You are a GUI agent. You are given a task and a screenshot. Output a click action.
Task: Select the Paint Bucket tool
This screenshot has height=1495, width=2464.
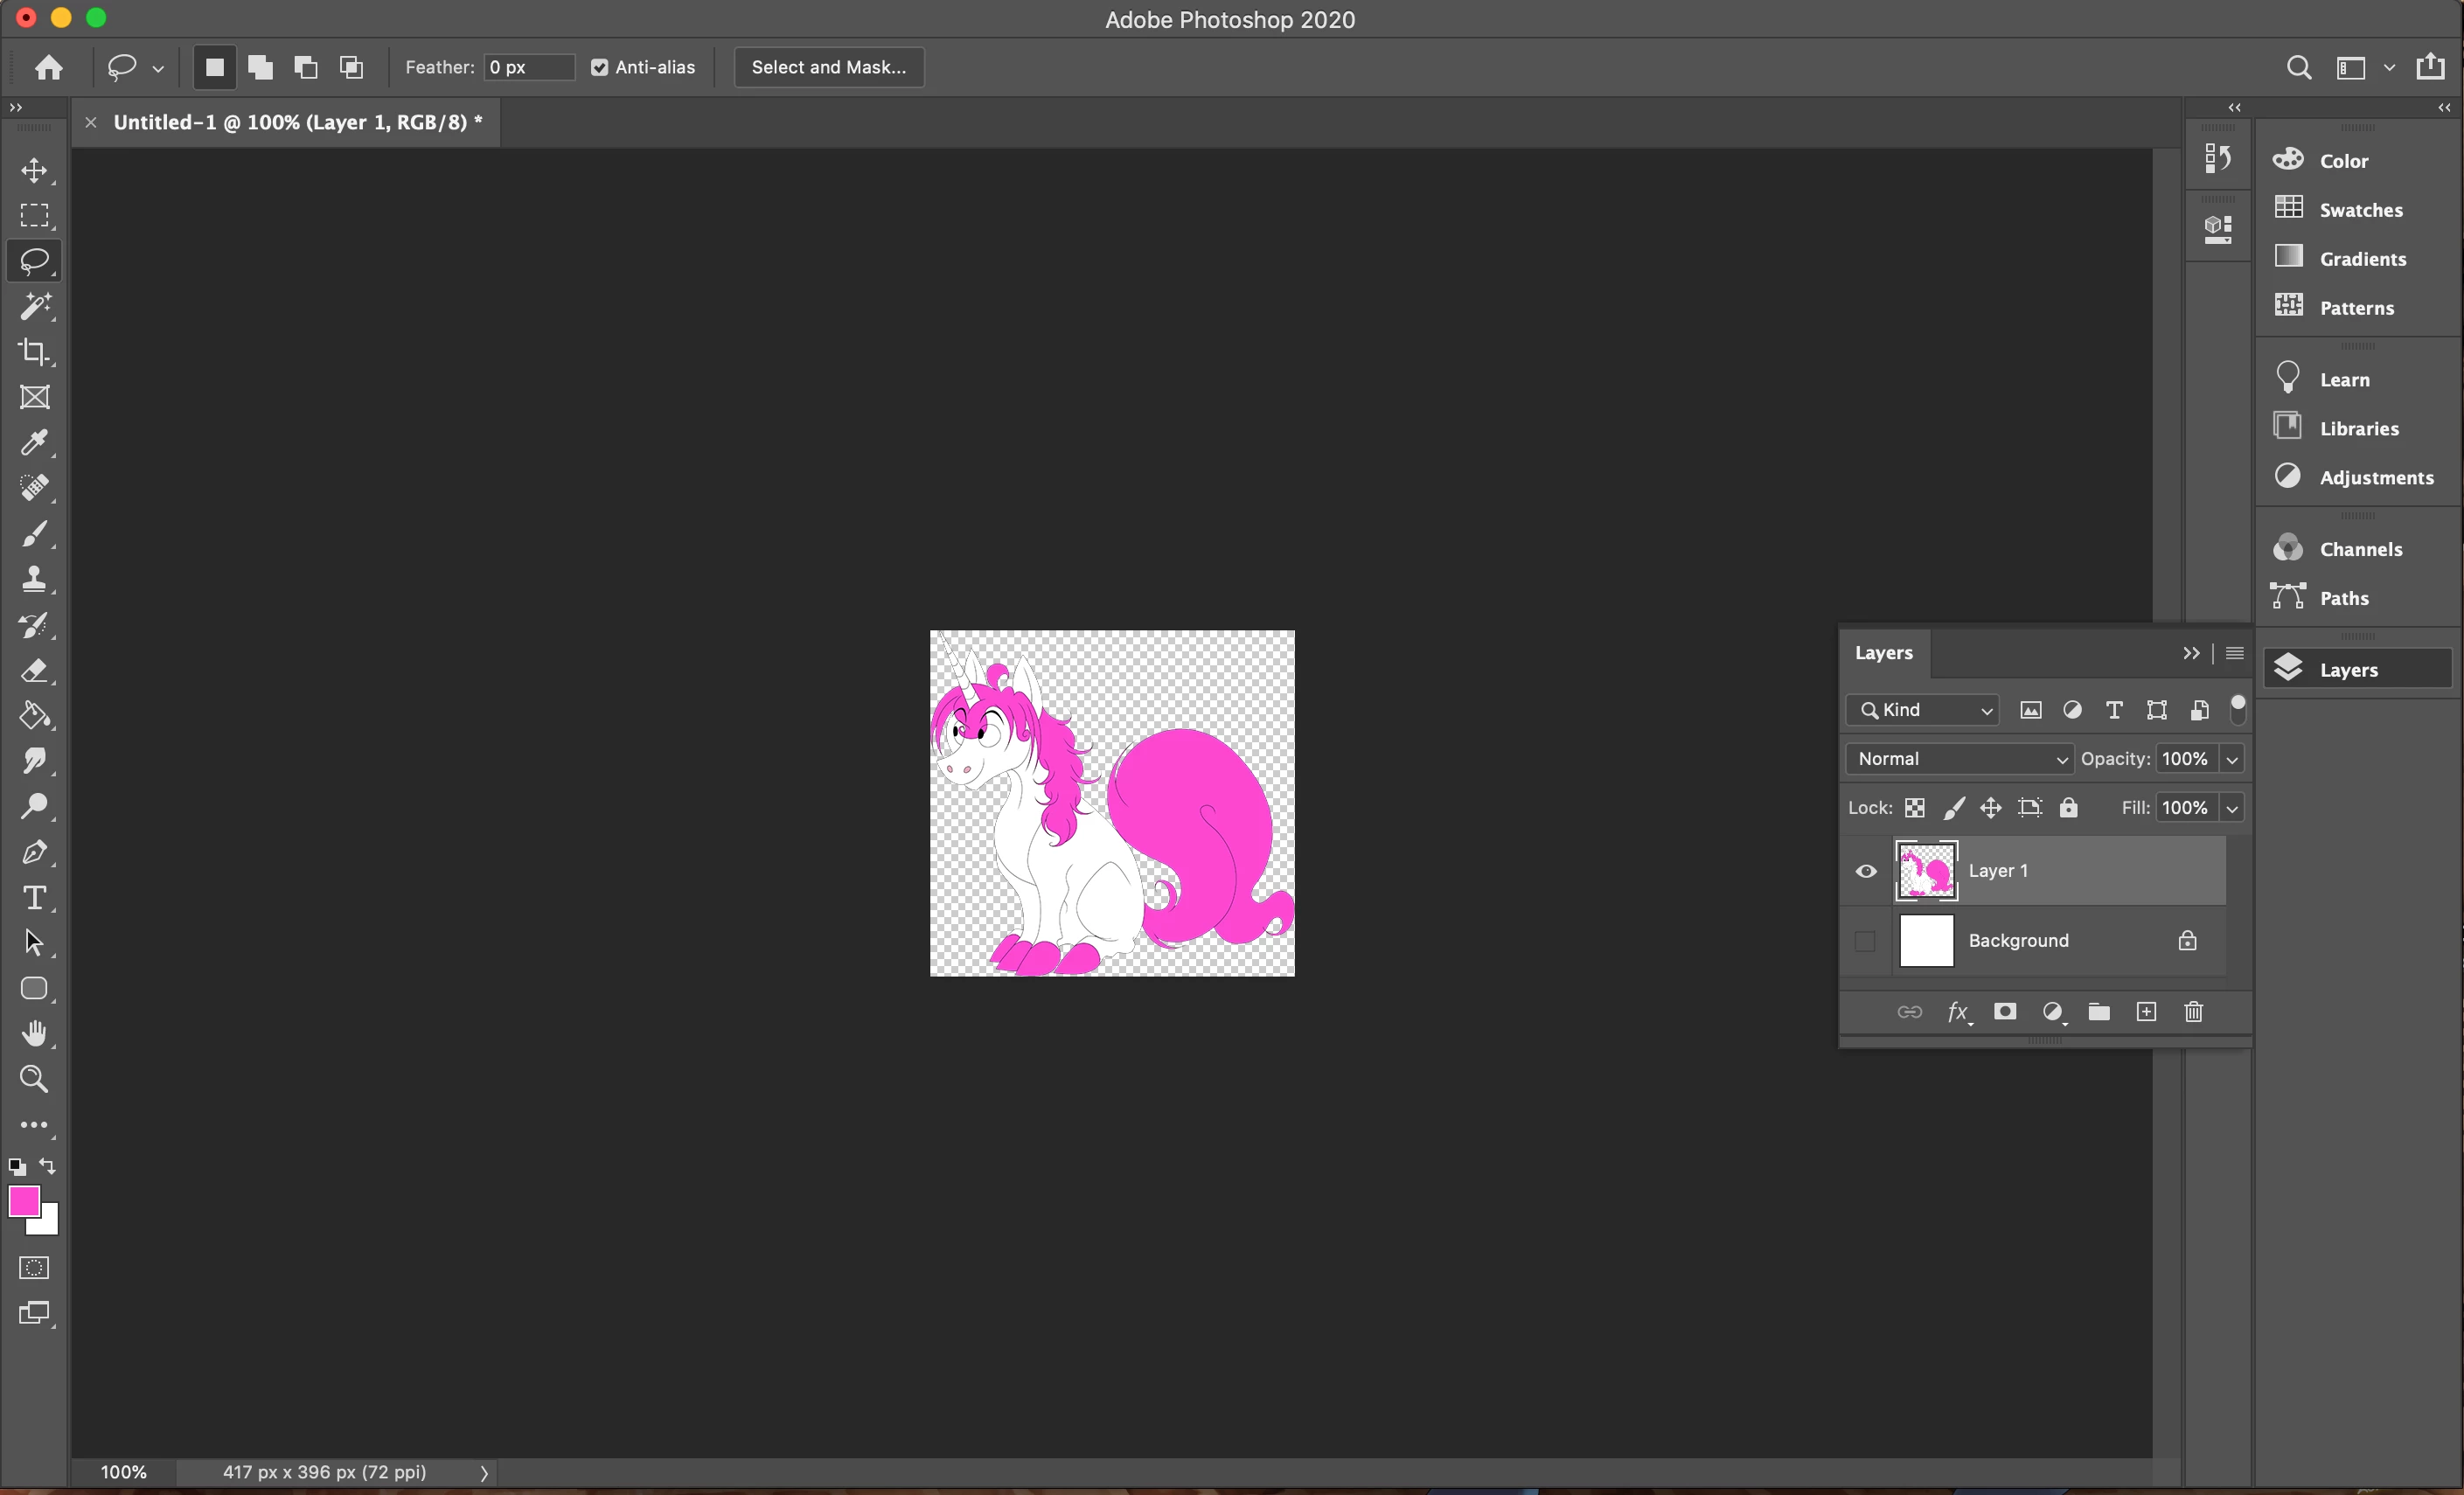(34, 715)
